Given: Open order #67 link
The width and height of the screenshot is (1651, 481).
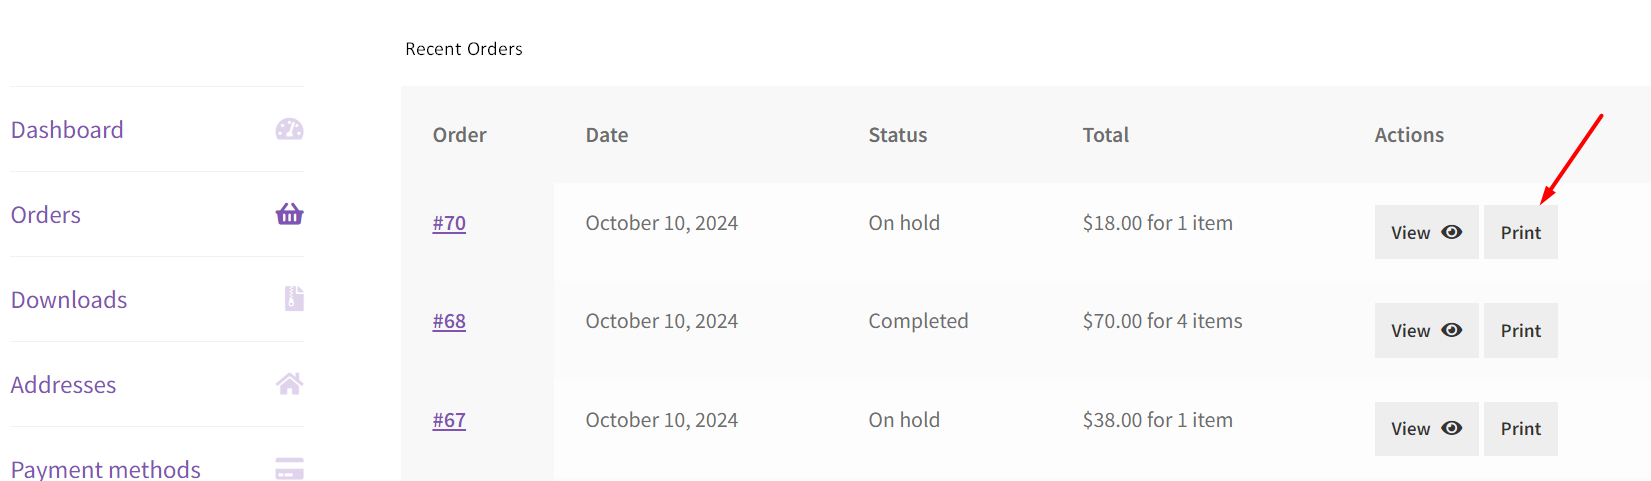Looking at the screenshot, I should [449, 420].
